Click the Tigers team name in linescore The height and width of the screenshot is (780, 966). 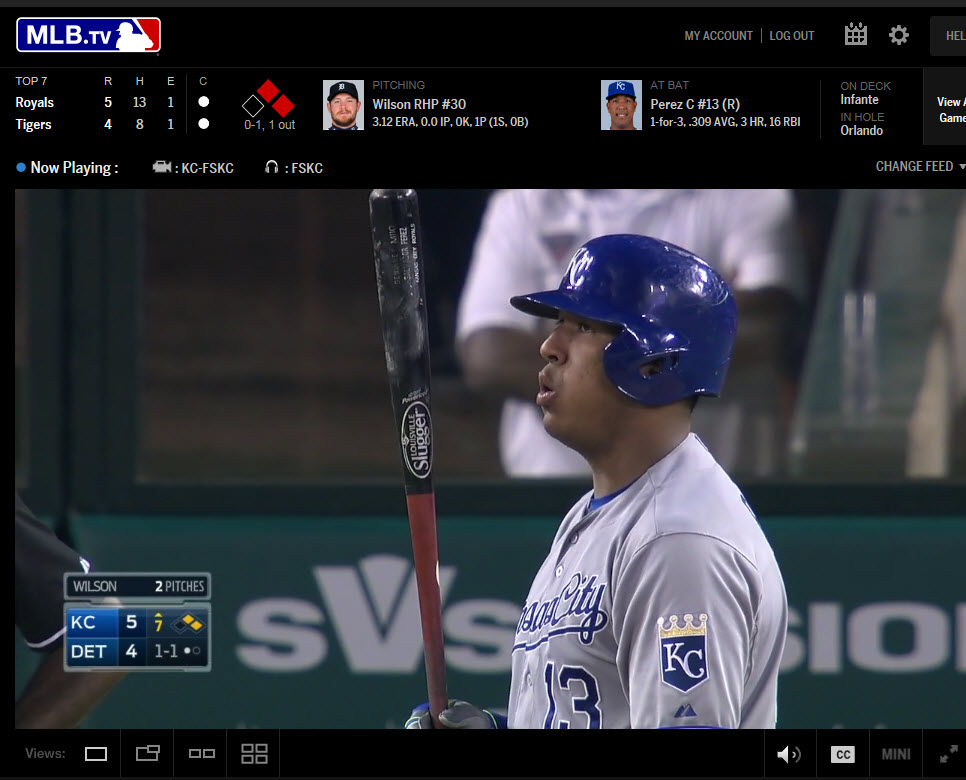pyautogui.click(x=33, y=124)
